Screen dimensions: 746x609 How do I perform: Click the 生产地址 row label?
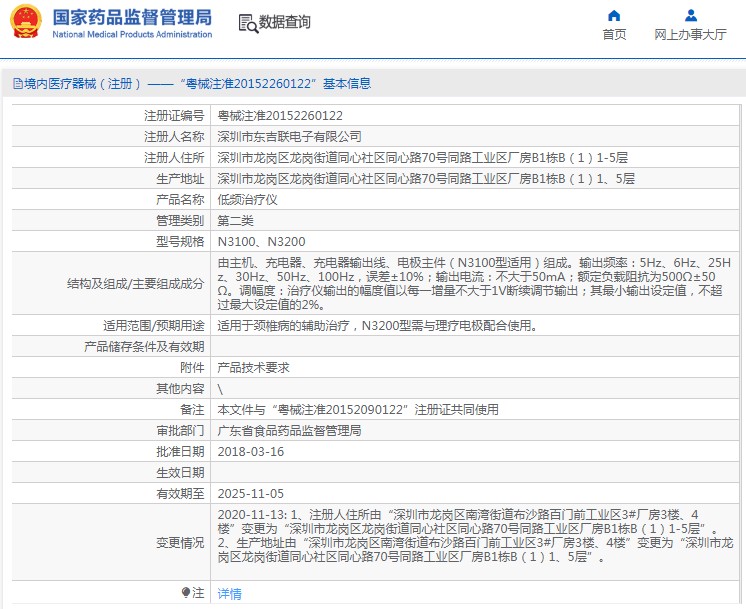[x=180, y=178]
